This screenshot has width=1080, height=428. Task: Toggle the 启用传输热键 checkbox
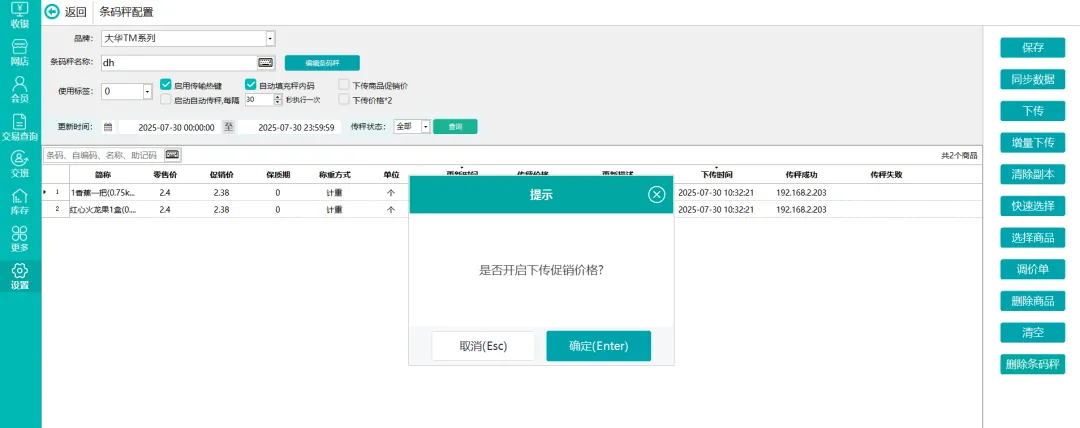coord(166,86)
